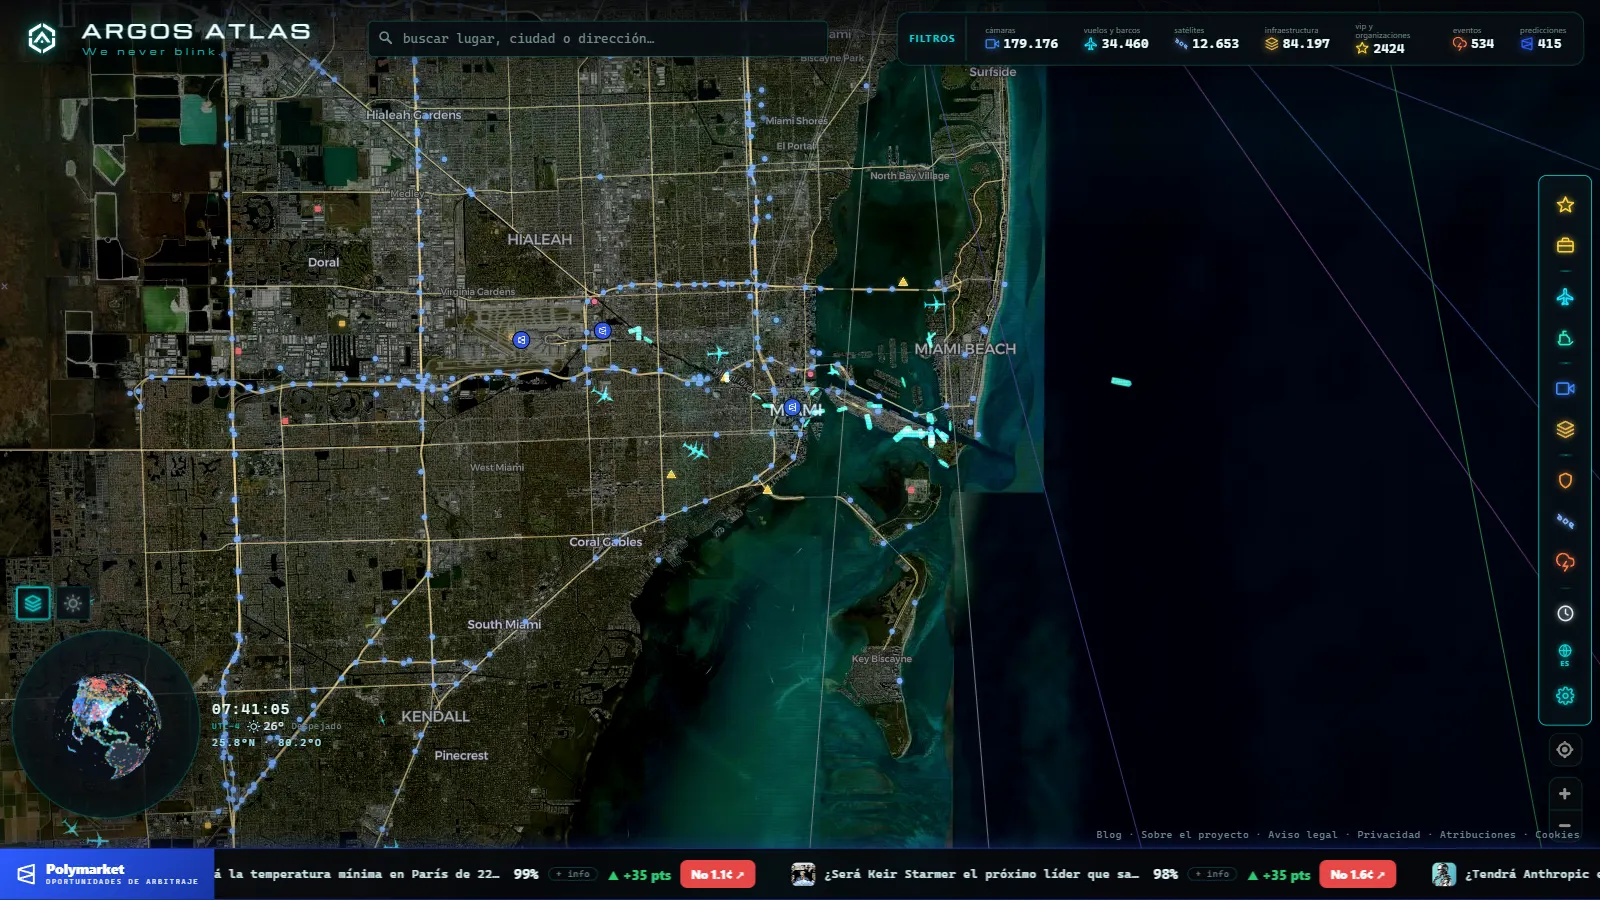
Task: Open the Polymarket arbitrage panel
Action: click(x=107, y=874)
